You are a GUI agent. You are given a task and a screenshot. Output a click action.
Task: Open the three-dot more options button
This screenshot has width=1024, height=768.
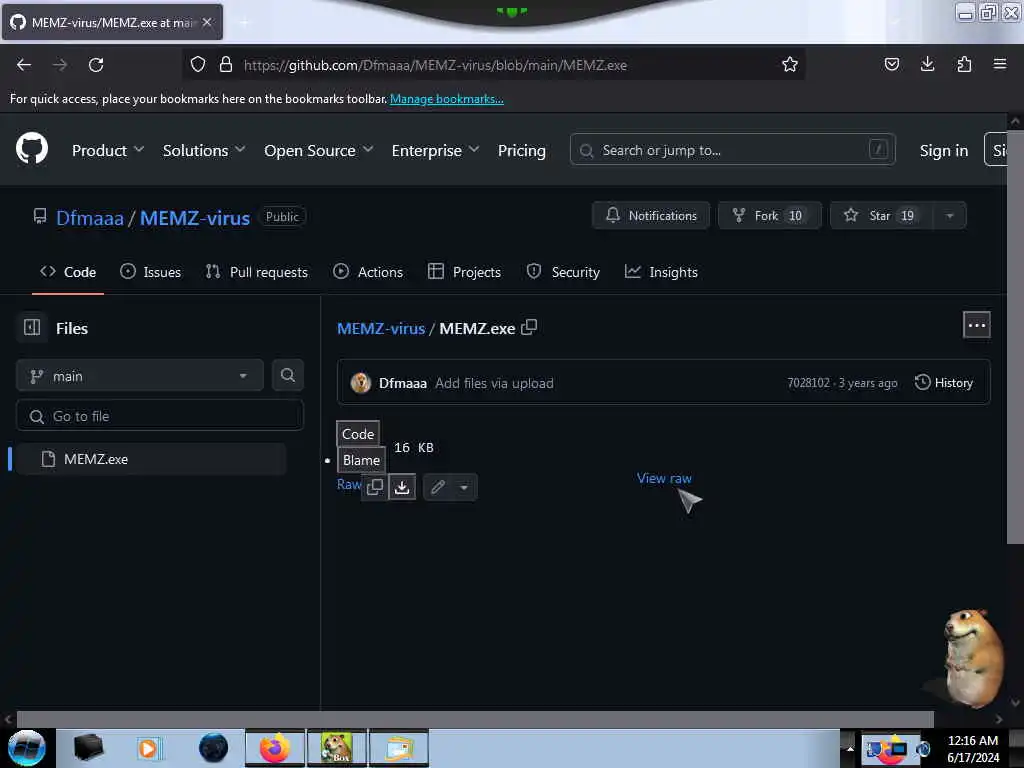click(976, 325)
